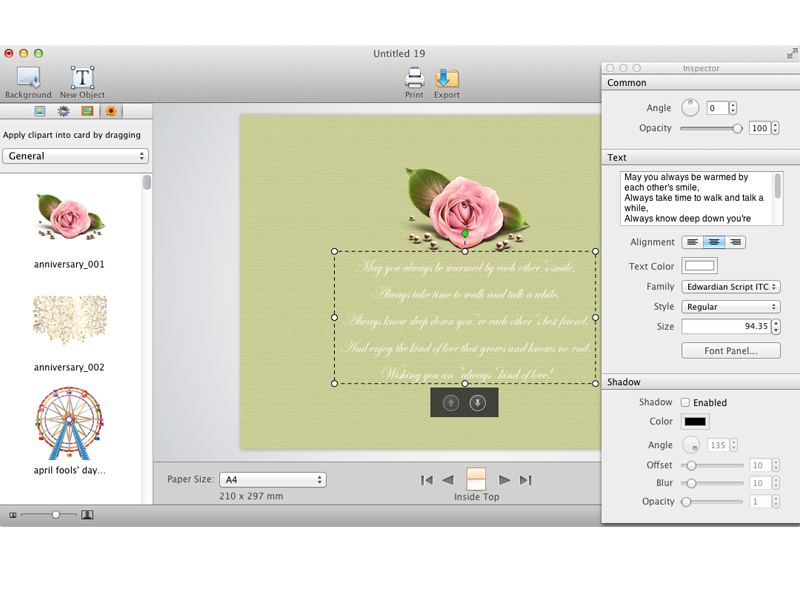The width and height of the screenshot is (800, 600).
Task: Jump to the last card page
Action: point(524,478)
